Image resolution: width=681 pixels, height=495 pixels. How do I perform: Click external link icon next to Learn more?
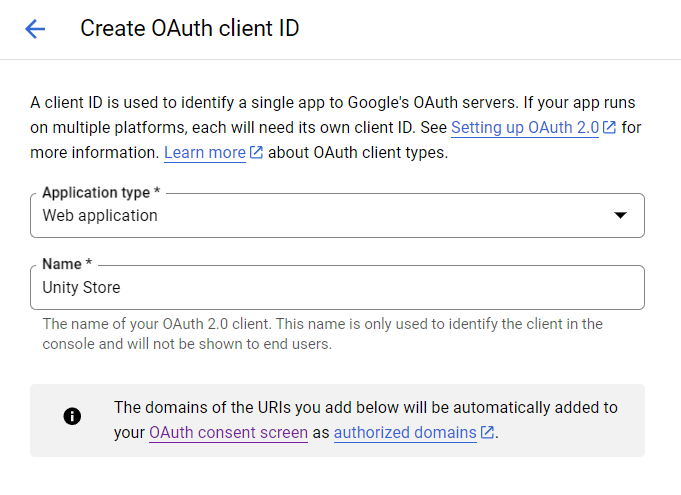tap(256, 153)
